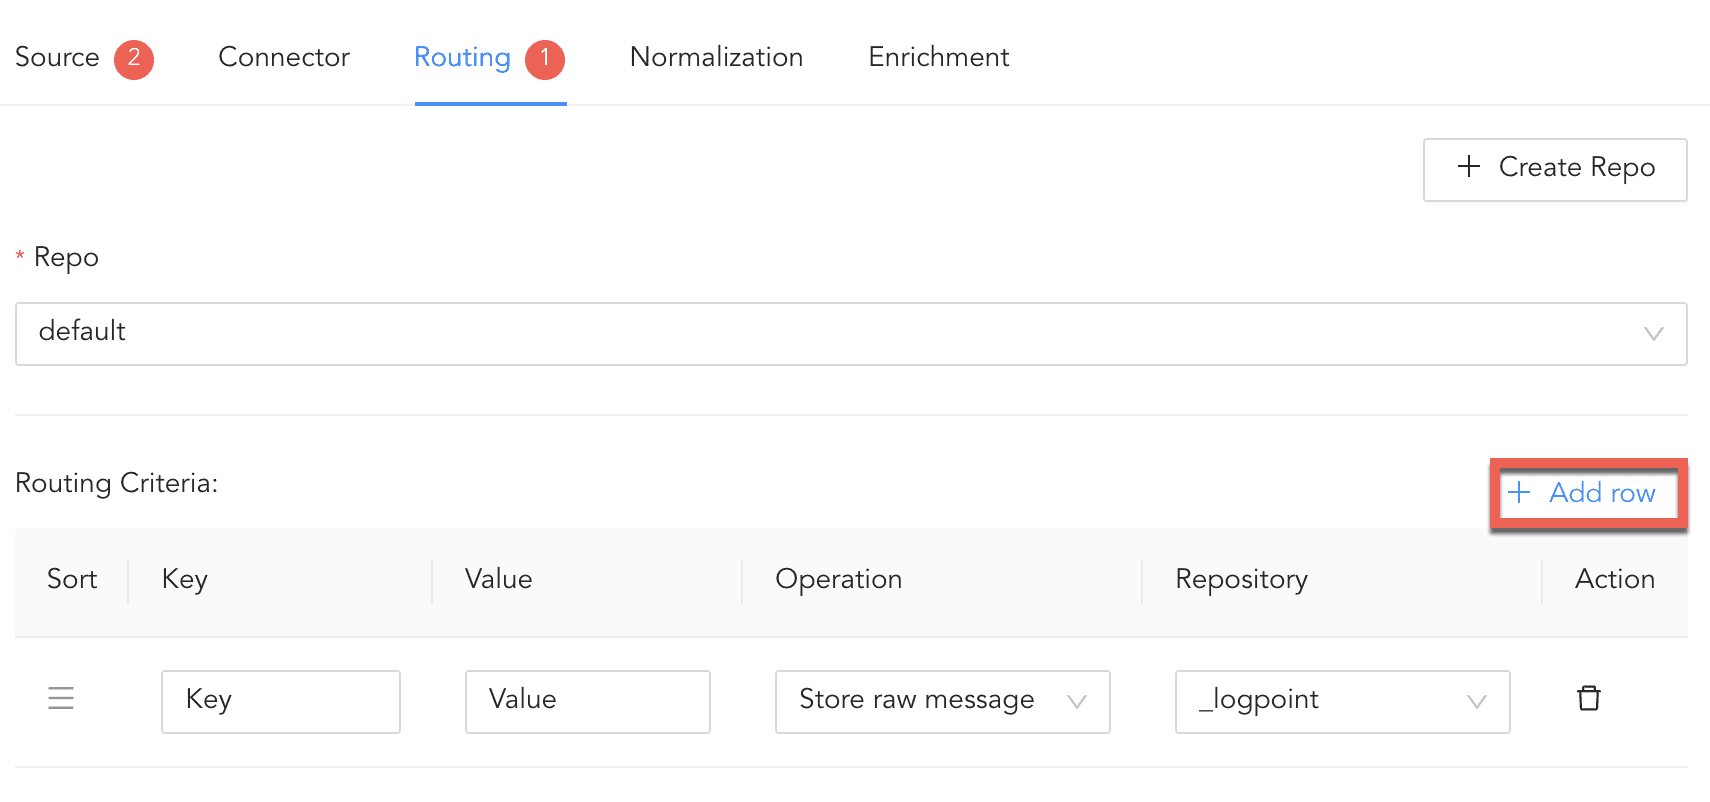Click the red badge 1 on Routing
1710x802 pixels.
(x=545, y=59)
